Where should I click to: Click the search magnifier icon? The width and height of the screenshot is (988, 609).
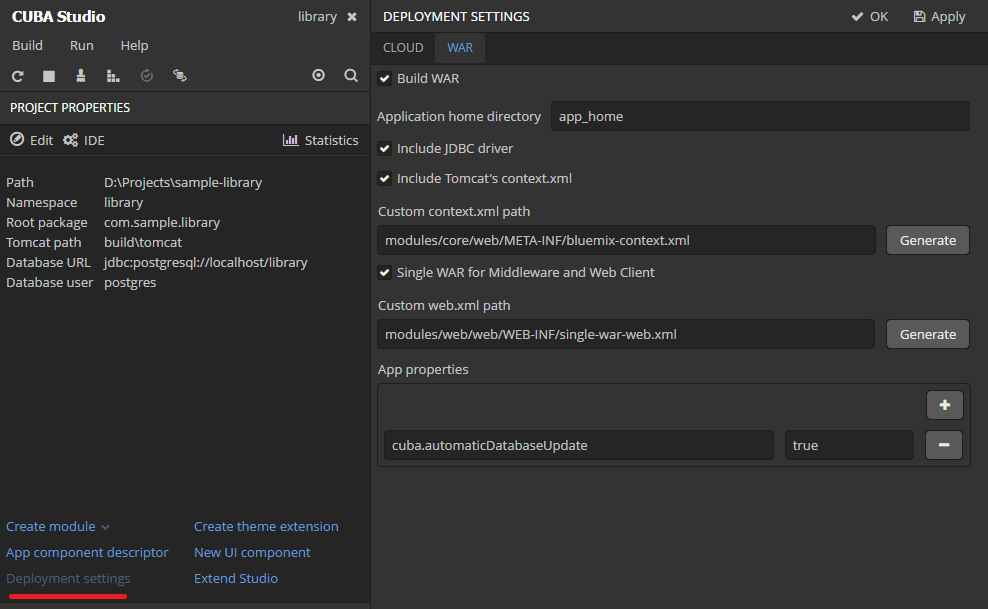351,75
